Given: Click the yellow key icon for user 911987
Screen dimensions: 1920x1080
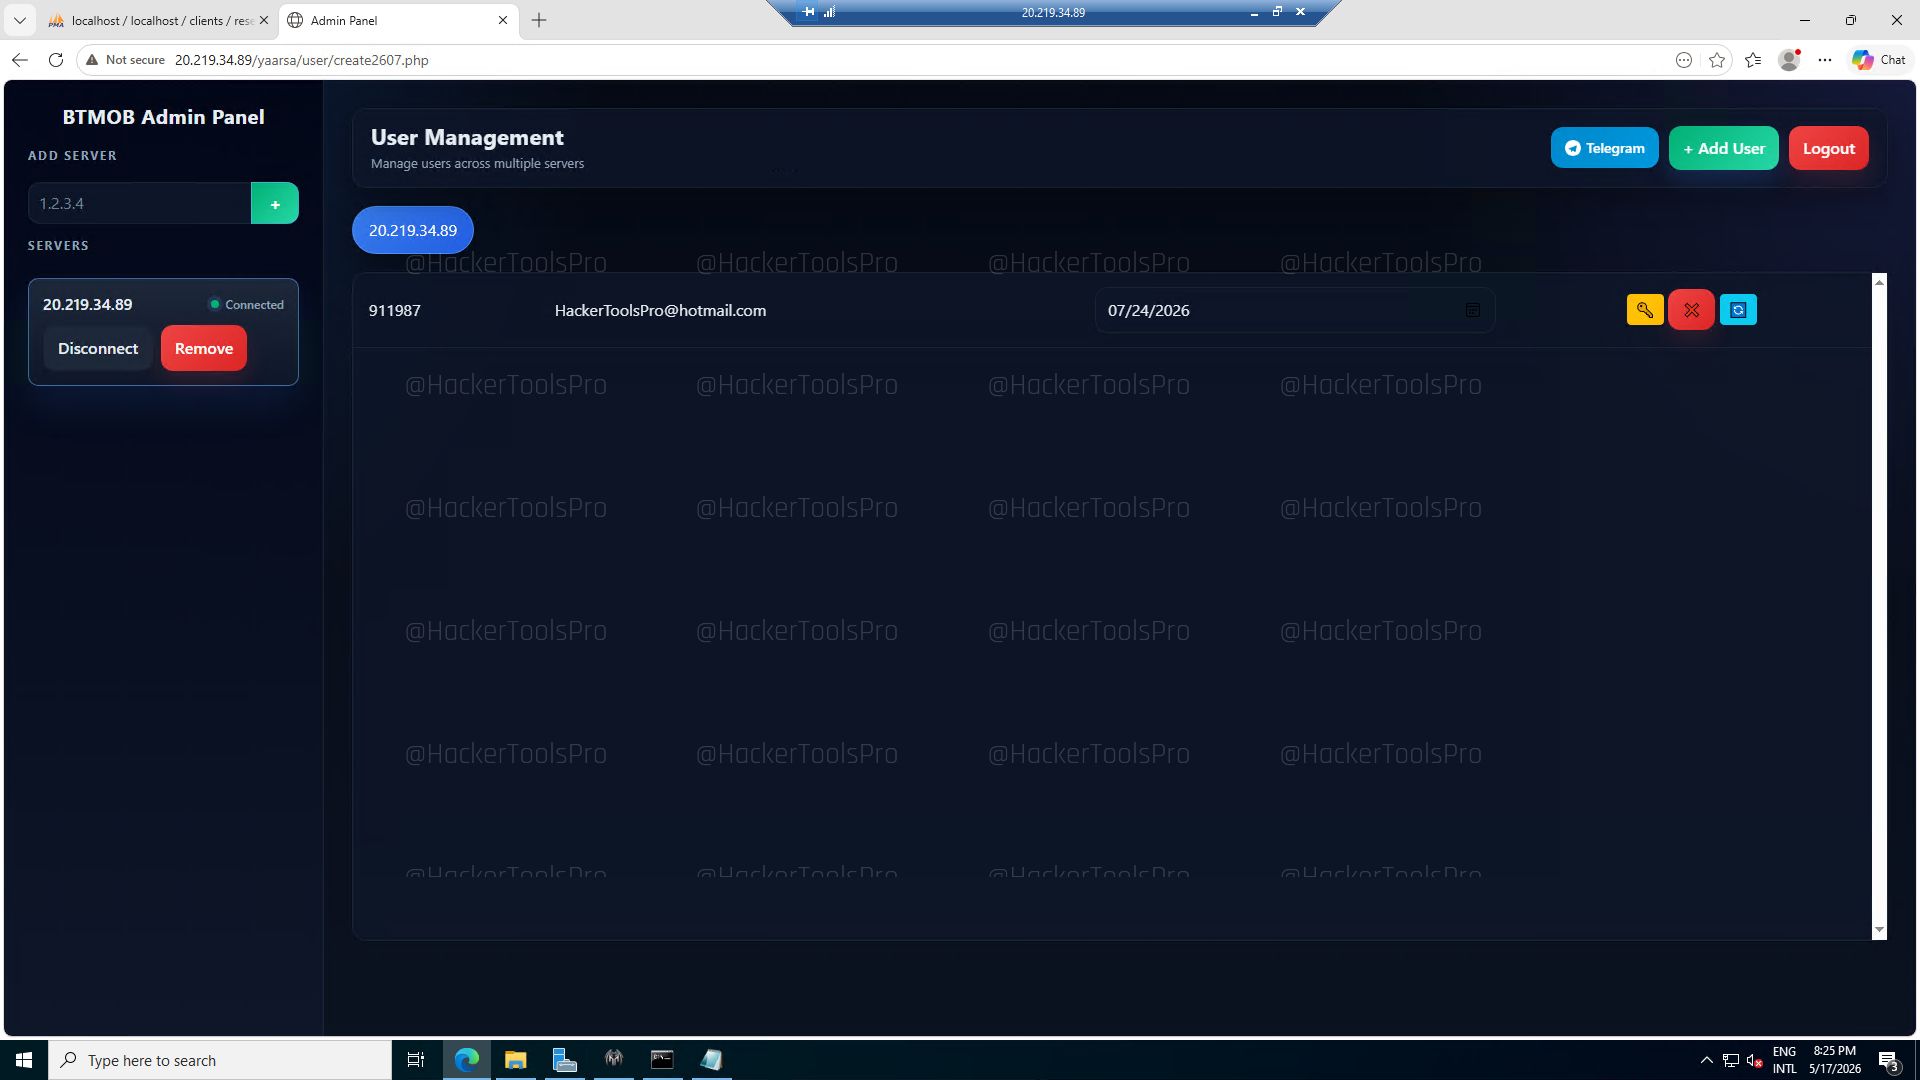Looking at the screenshot, I should 1645,310.
